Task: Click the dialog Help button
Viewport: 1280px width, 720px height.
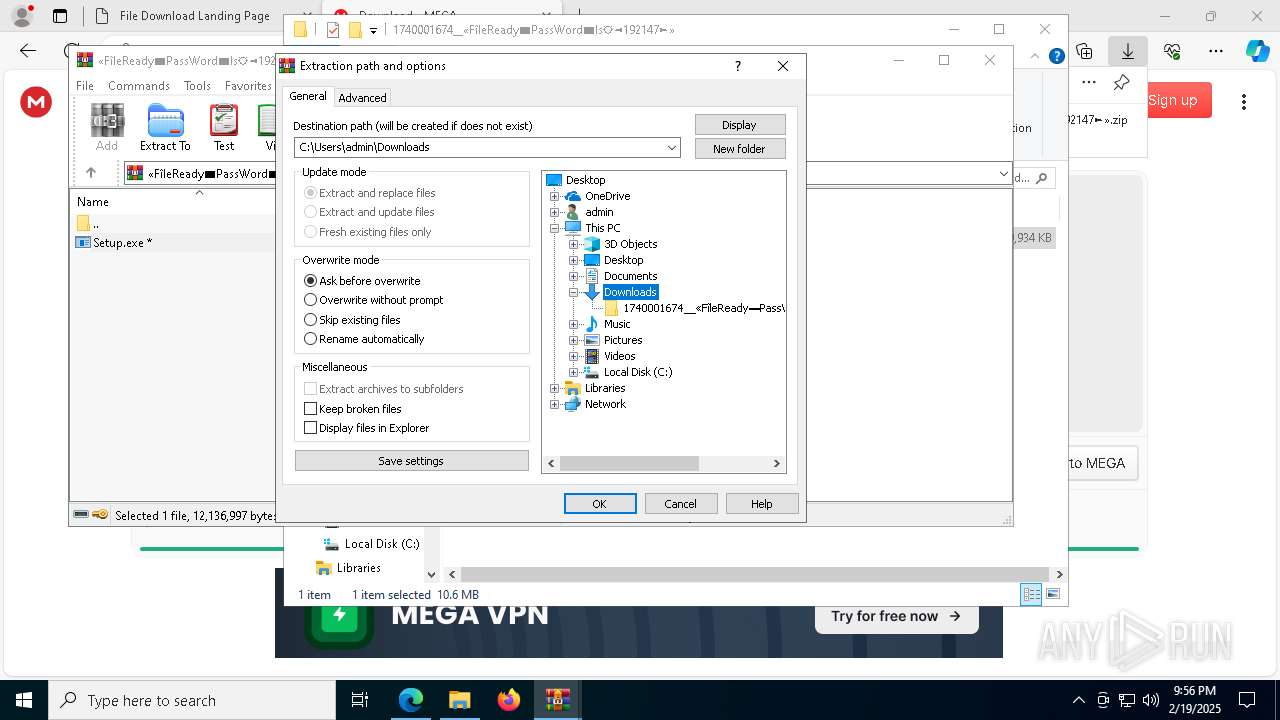Action: (762, 504)
